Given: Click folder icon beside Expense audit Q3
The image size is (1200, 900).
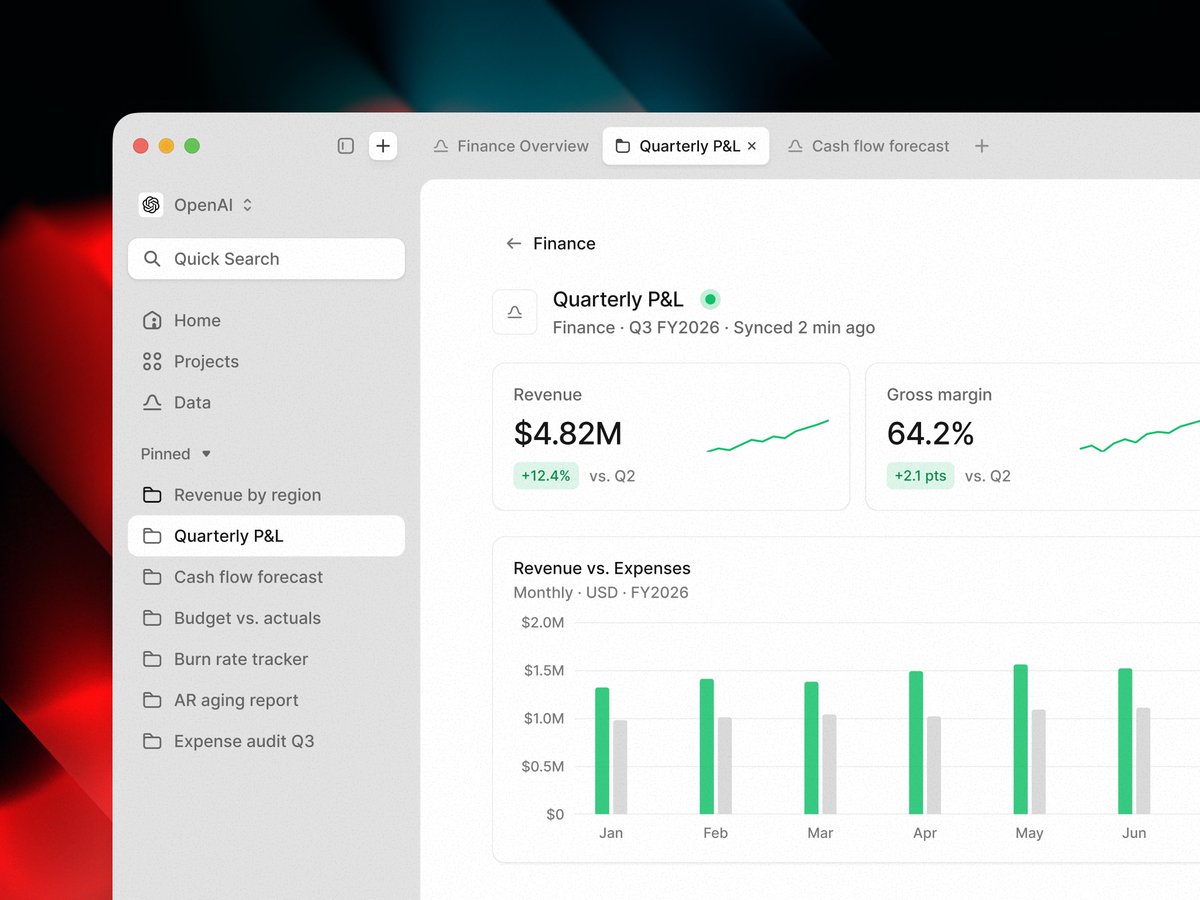Looking at the screenshot, I should (x=152, y=741).
